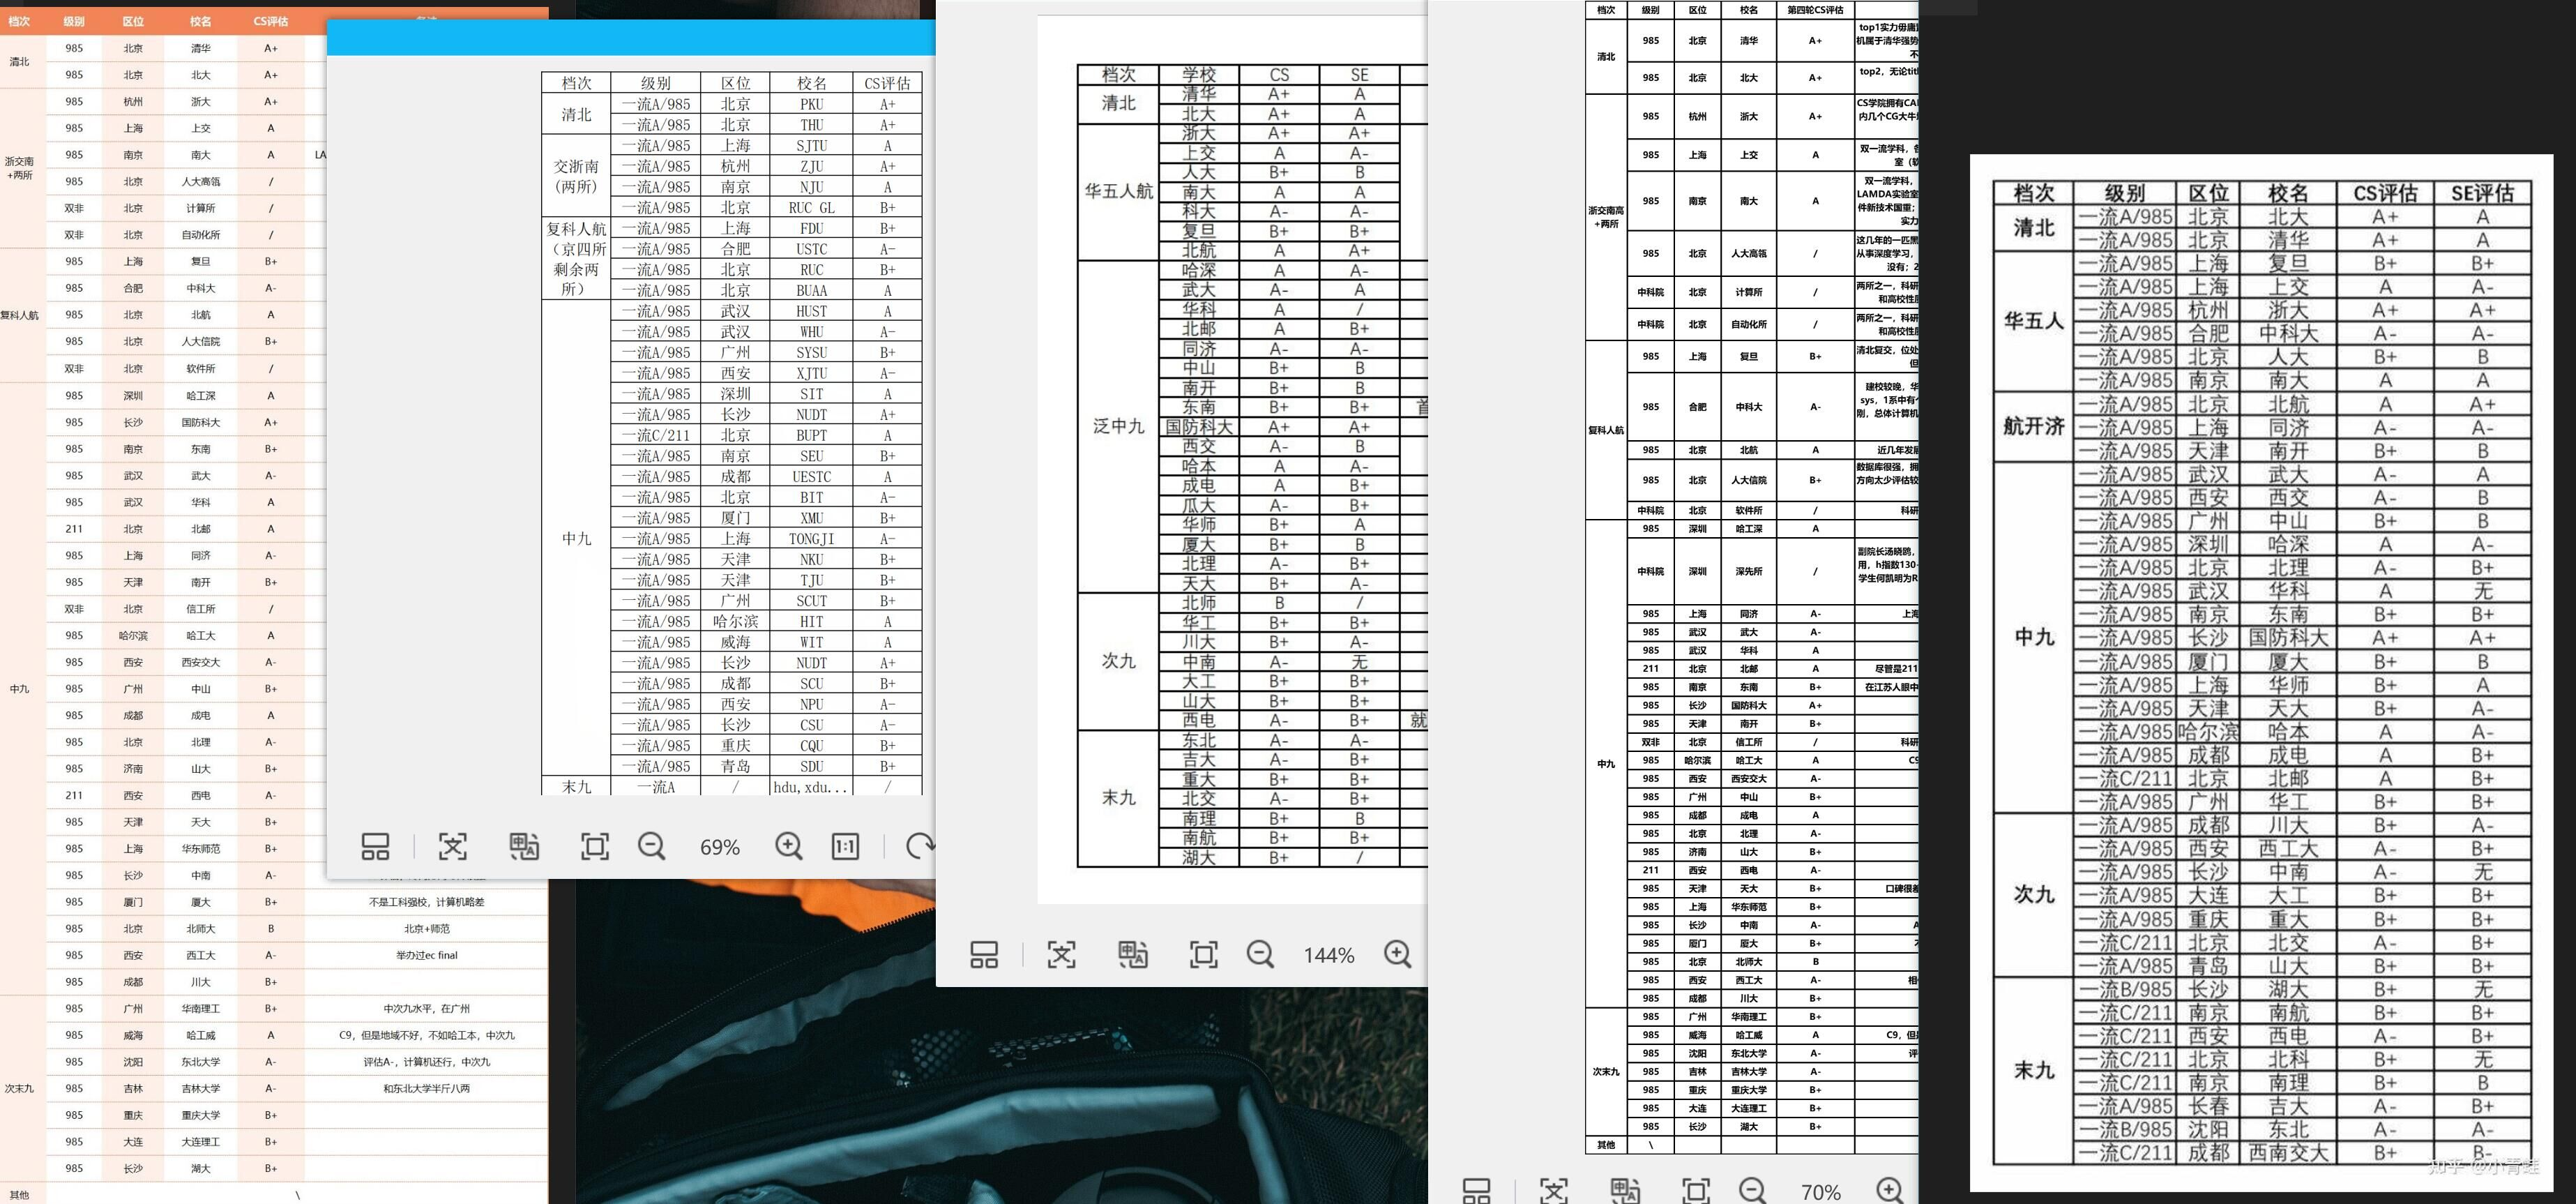Click 'SE' column header in 144% viewer
This screenshot has height=1204, width=2576.
(1359, 74)
